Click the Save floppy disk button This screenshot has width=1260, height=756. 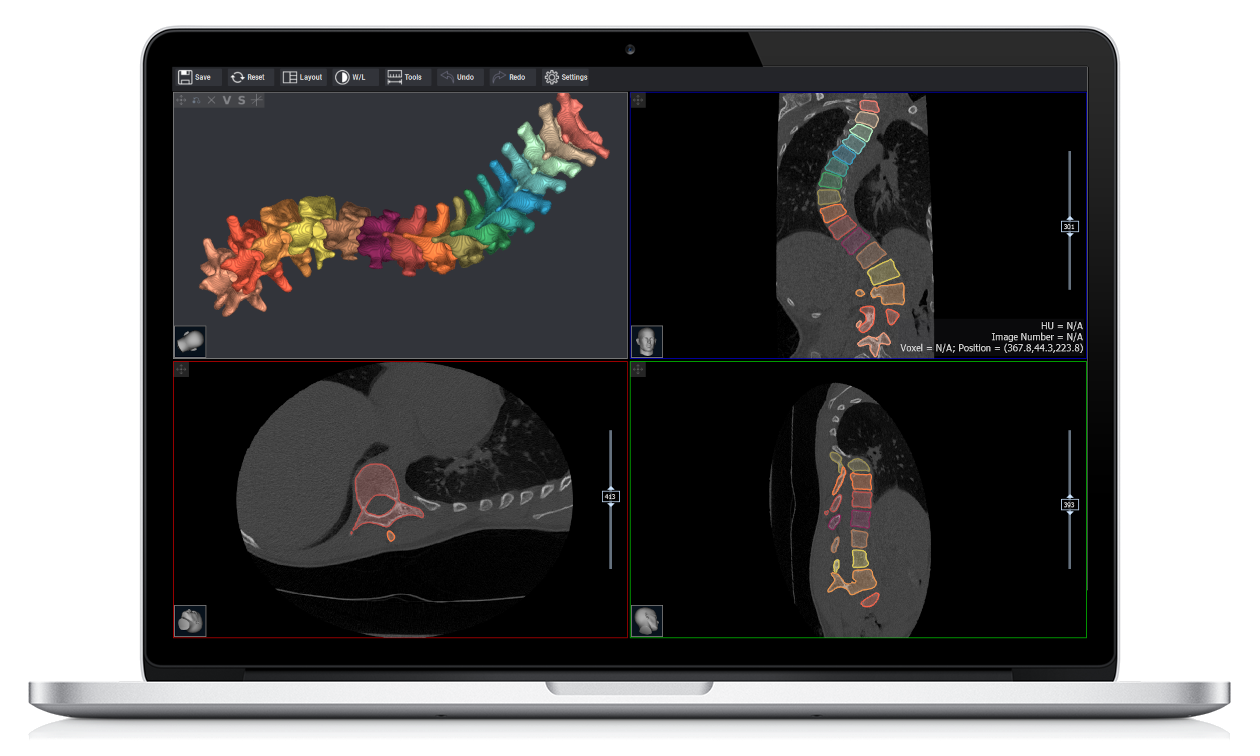[195, 77]
